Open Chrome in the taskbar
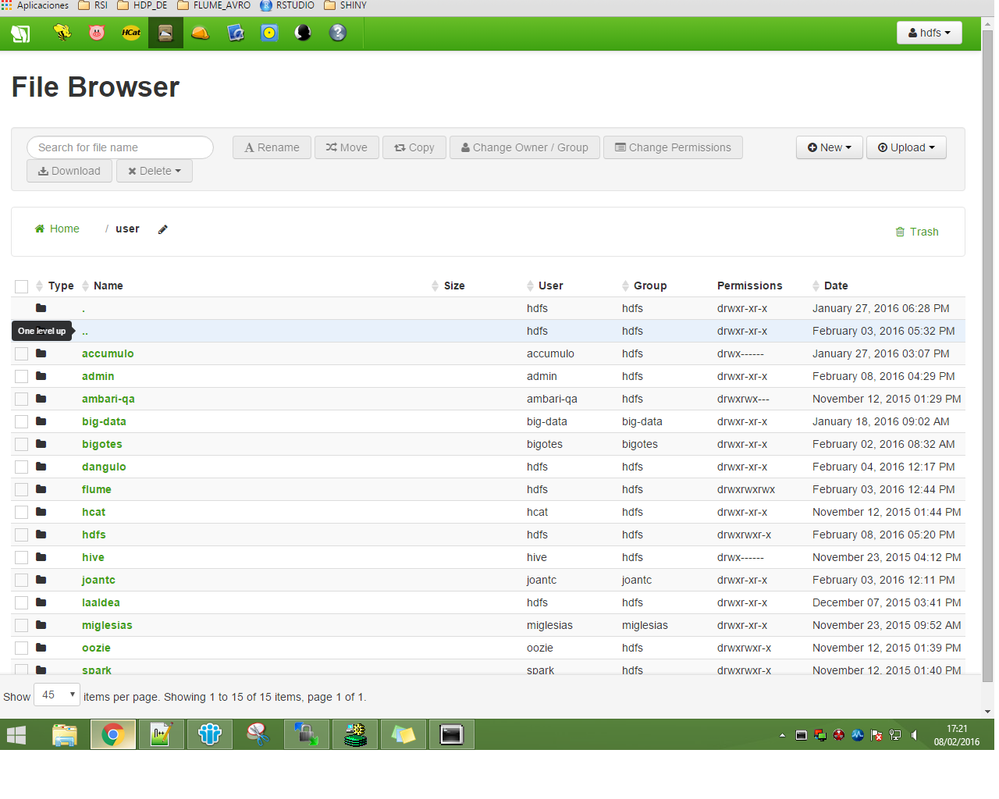This screenshot has width=999, height=799. tap(113, 735)
